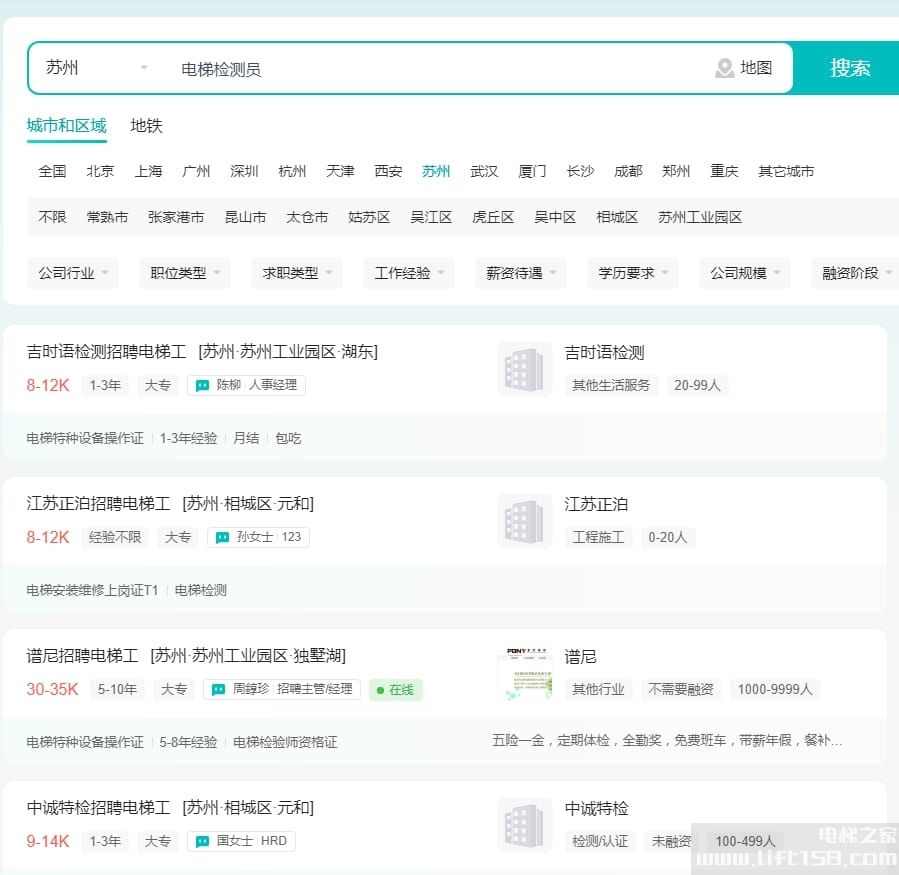Click the 电梯检测员 search keyword field
Screen dimensions: 899x875
(x=441, y=69)
